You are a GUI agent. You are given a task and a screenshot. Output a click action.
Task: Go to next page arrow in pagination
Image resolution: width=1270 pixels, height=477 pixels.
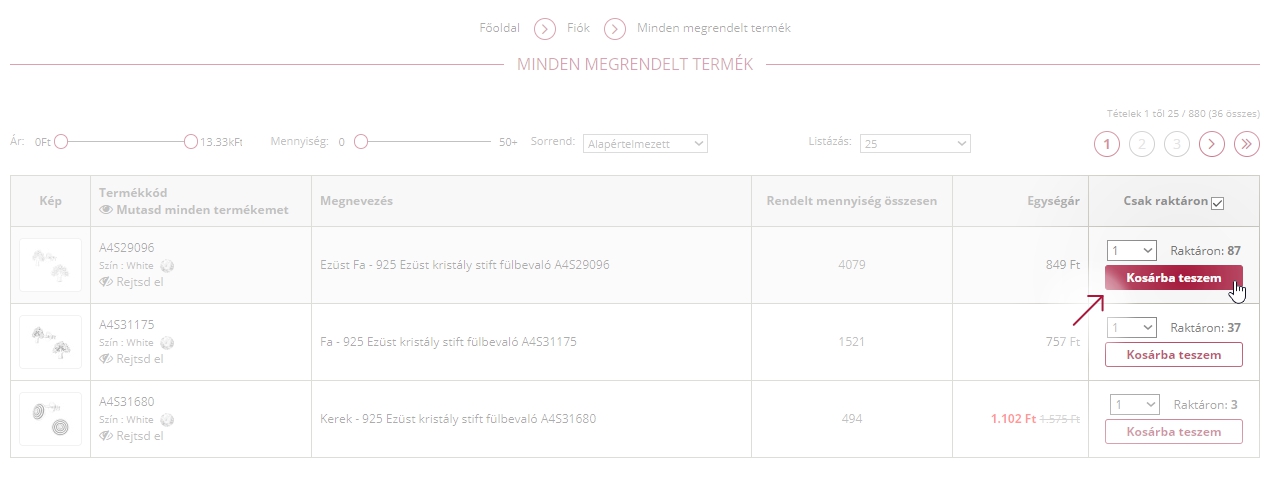pos(1212,144)
